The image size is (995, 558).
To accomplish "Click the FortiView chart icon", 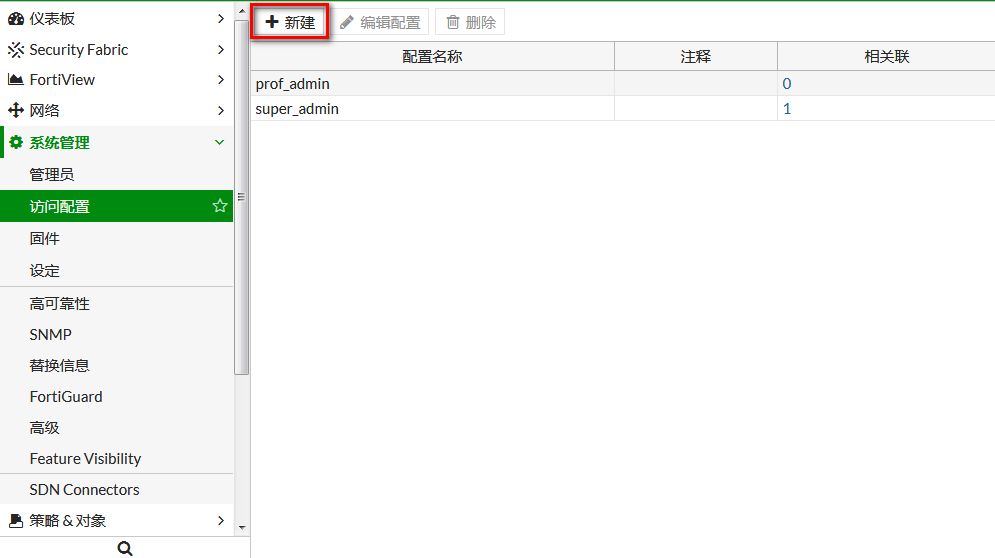I will point(16,80).
